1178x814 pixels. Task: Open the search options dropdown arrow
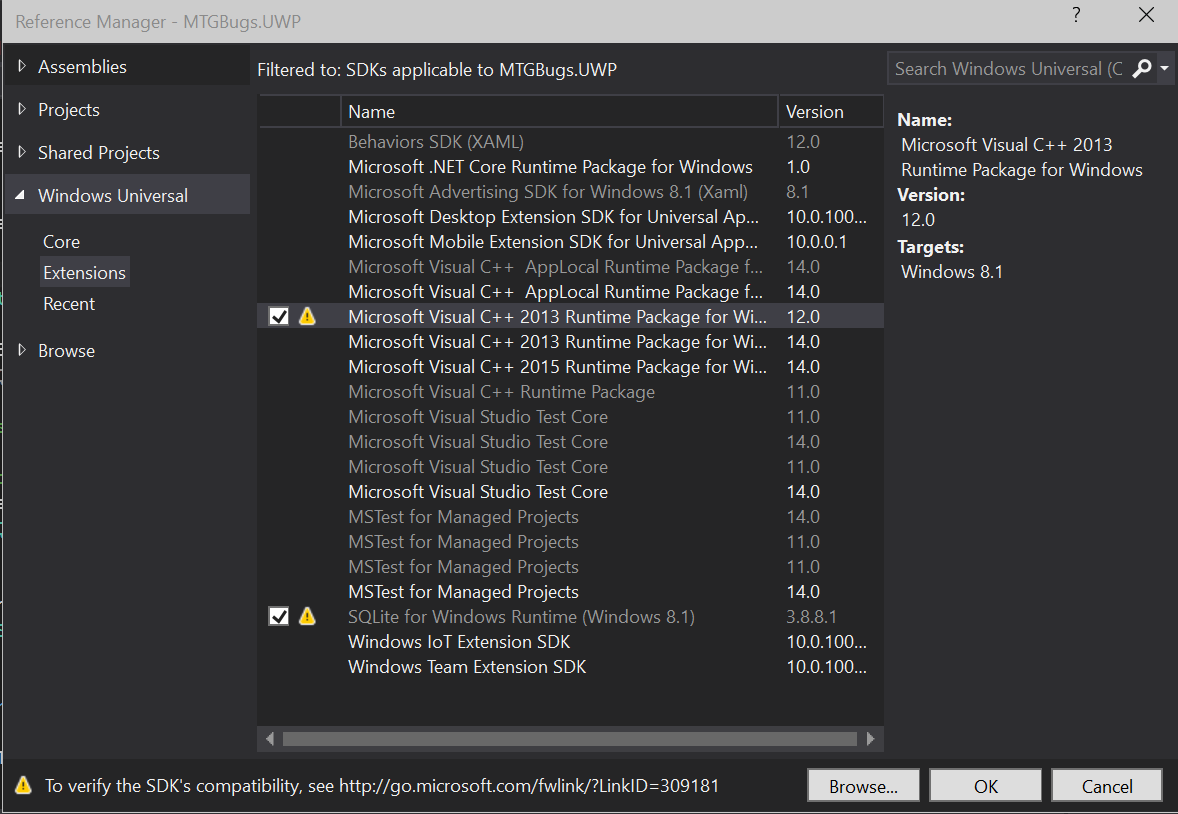coord(1165,69)
